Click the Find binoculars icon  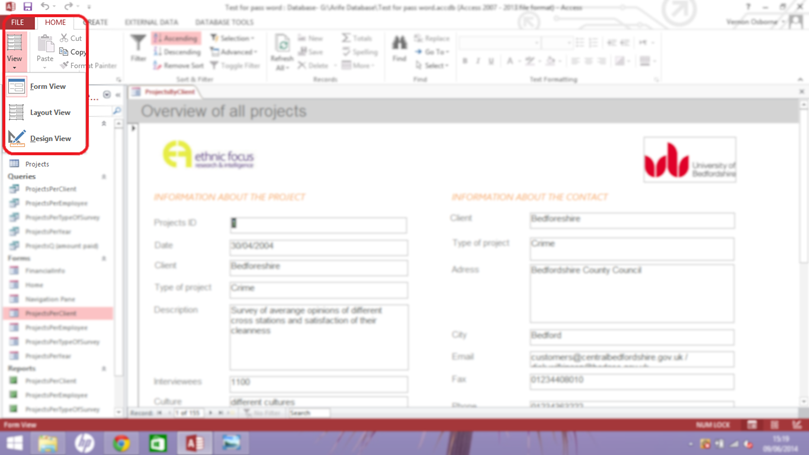[399, 44]
